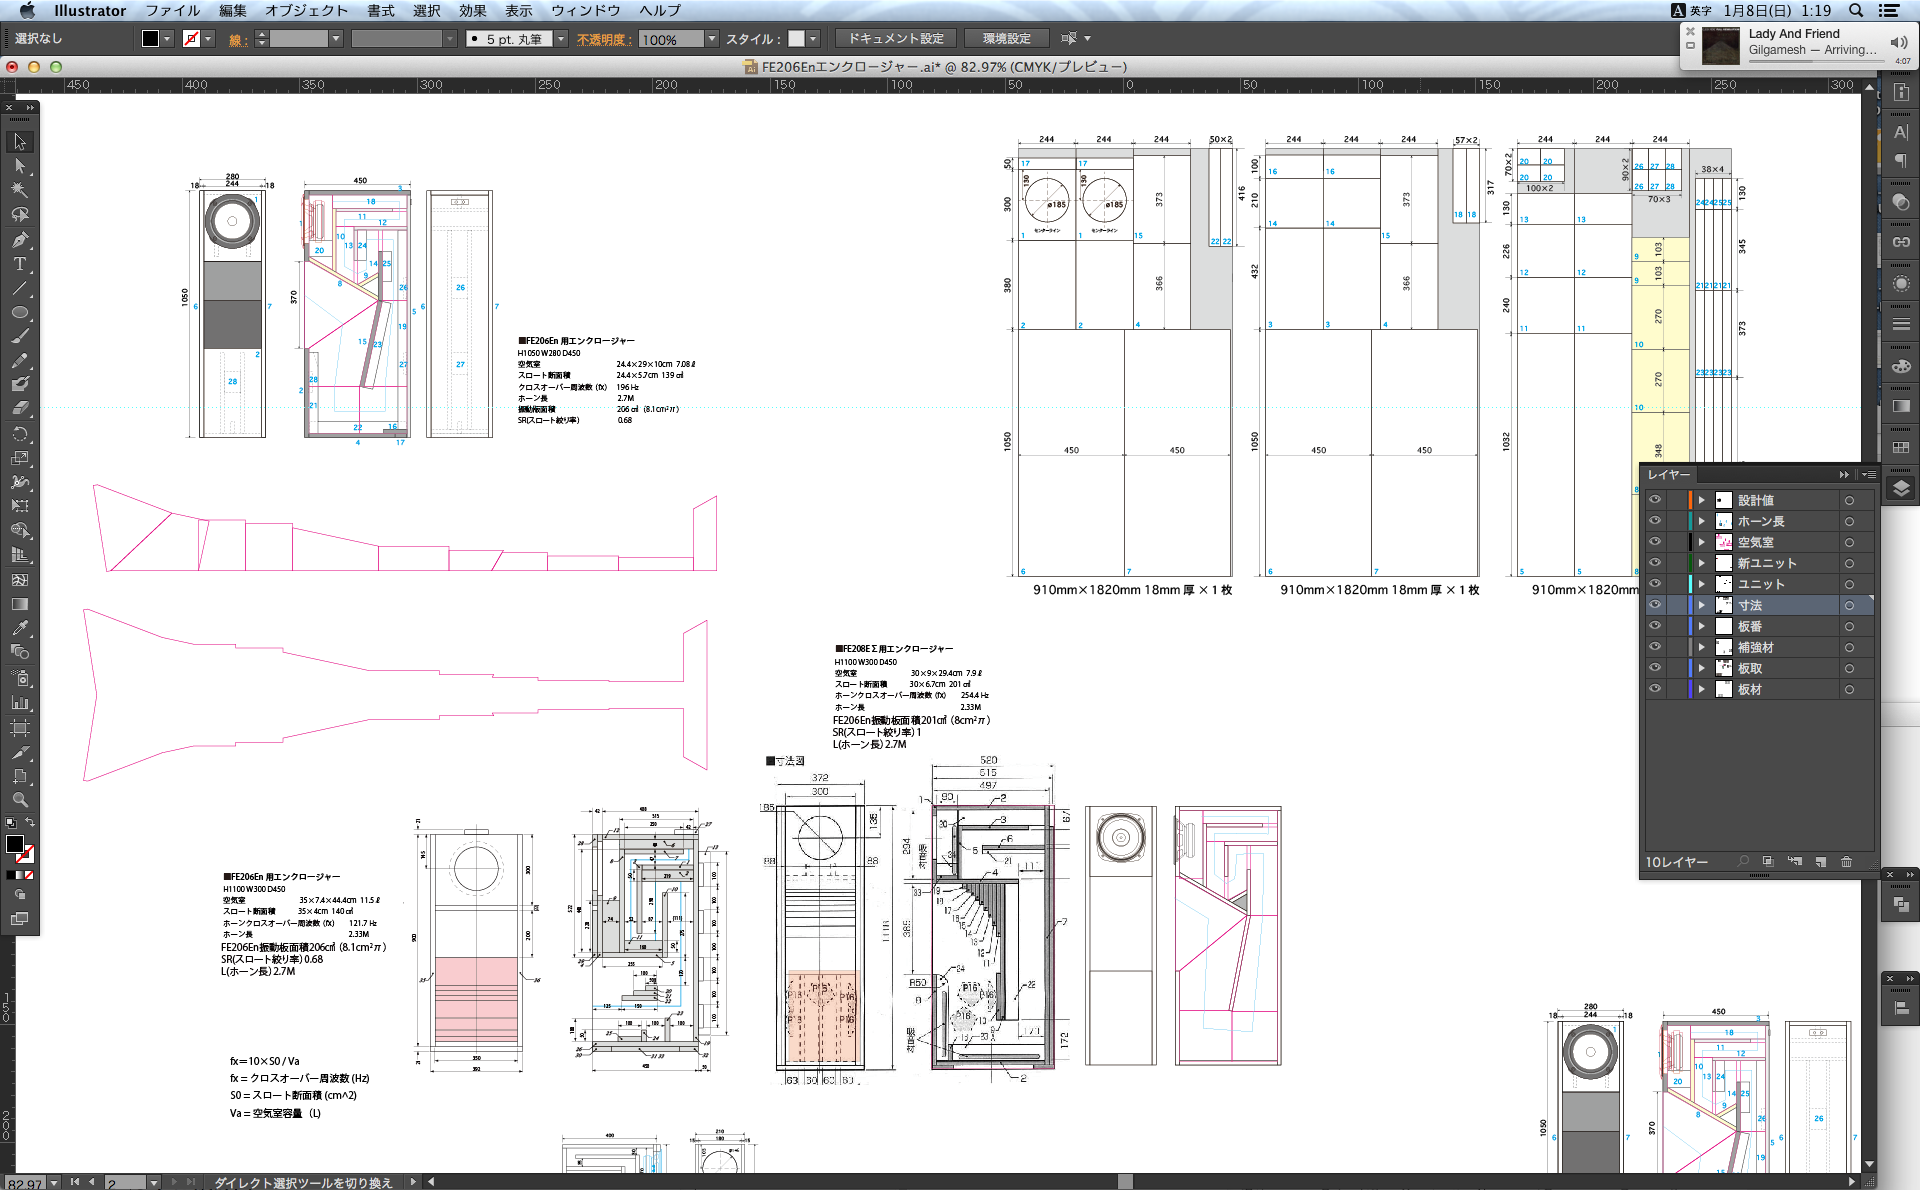Toggle visibility of 空気室 layer
This screenshot has height=1190, width=1920.
[1655, 542]
